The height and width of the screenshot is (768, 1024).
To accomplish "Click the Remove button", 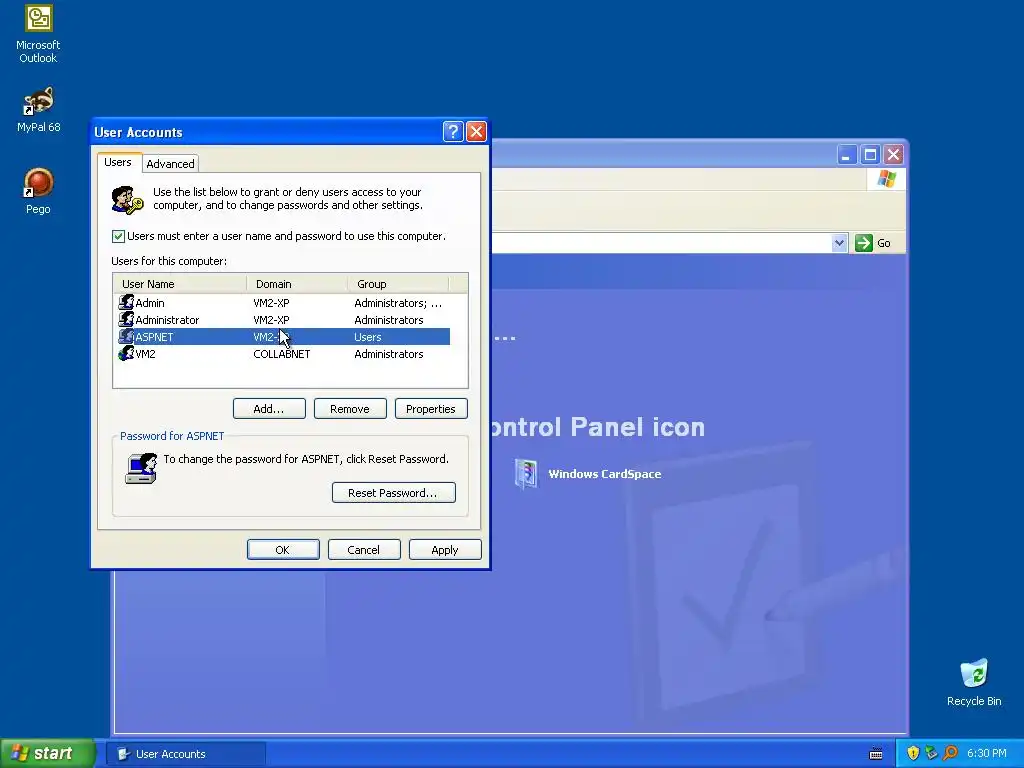I will (350, 409).
